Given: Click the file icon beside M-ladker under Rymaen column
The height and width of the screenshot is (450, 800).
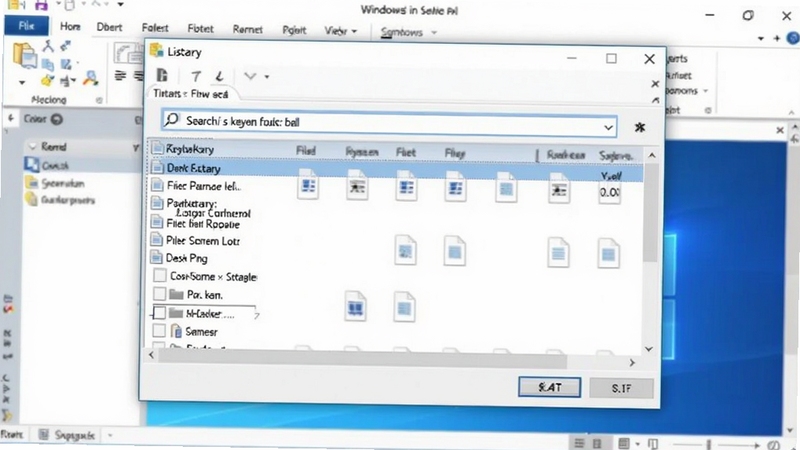Looking at the screenshot, I should point(355,306).
